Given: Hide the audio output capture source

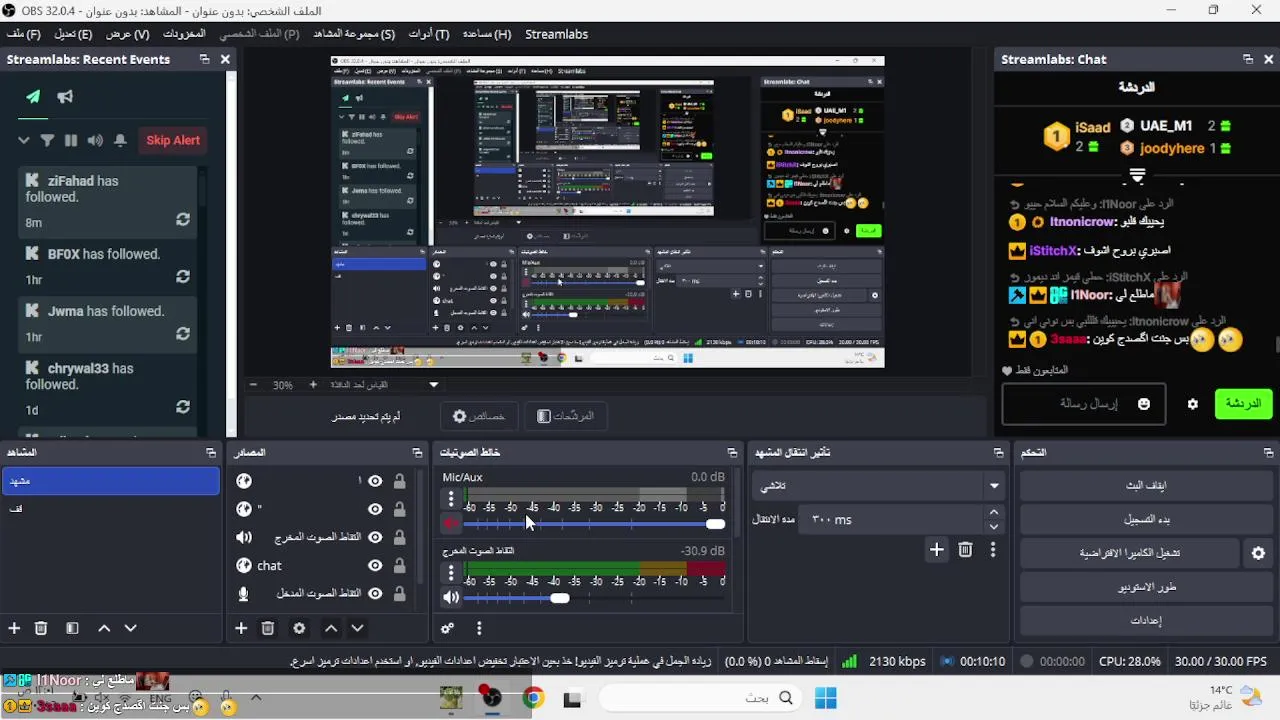Looking at the screenshot, I should pyautogui.click(x=375, y=537).
